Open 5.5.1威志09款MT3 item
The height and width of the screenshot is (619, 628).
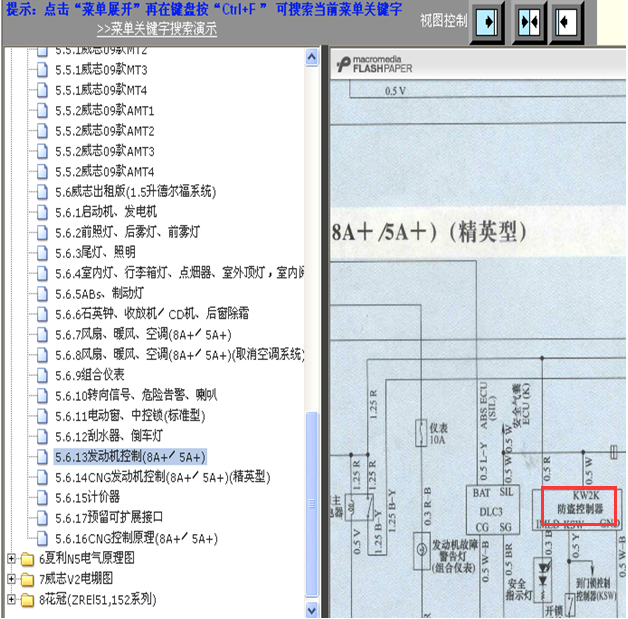coord(101,70)
